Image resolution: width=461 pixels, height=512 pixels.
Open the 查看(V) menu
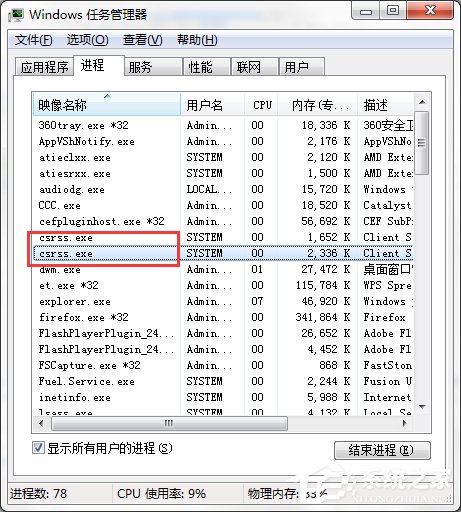pyautogui.click(x=143, y=40)
